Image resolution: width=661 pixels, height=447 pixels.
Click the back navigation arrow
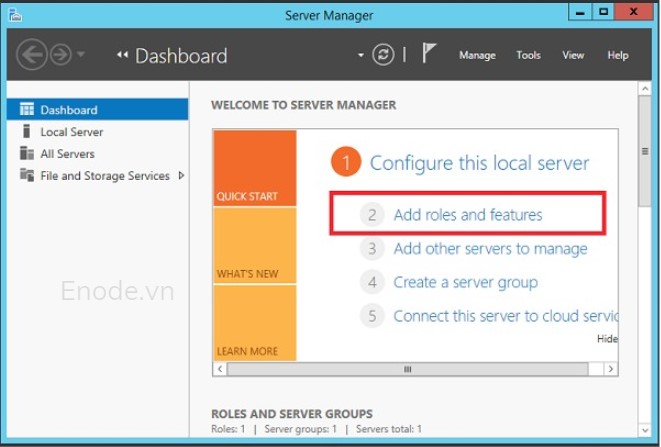click(x=32, y=55)
